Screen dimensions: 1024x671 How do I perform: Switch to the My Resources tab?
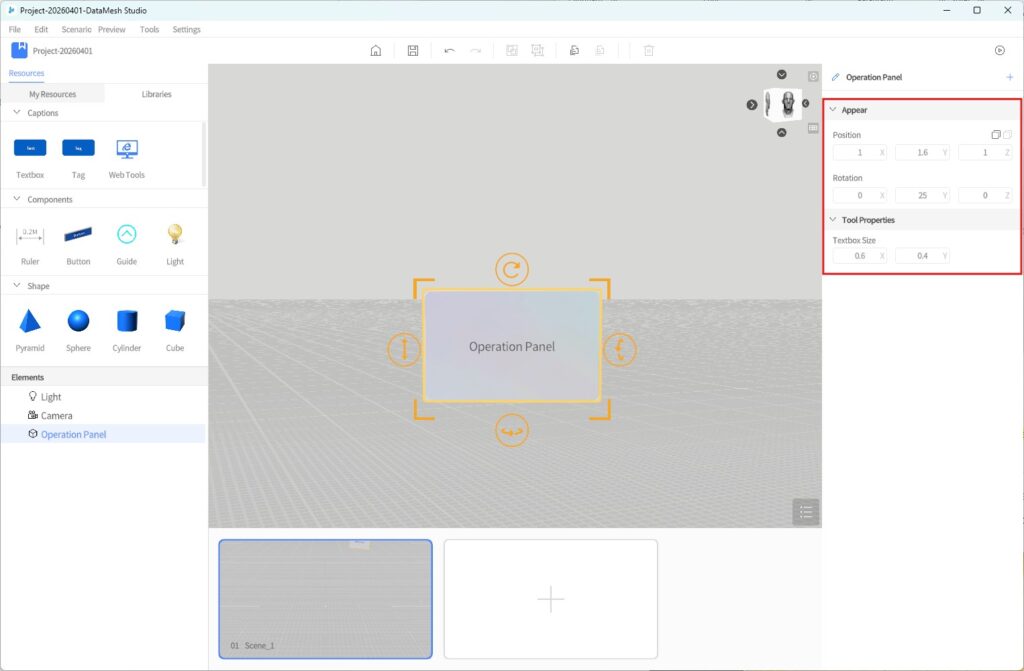tap(52, 94)
